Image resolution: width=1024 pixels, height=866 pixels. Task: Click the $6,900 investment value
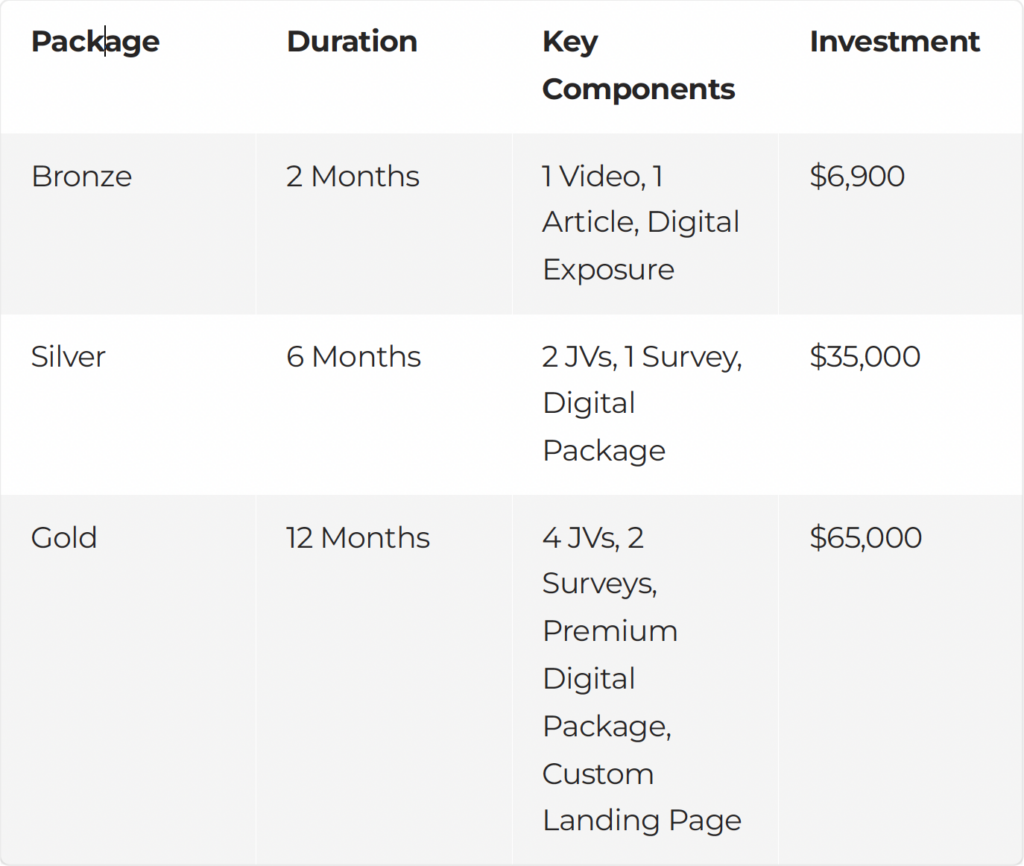(857, 176)
